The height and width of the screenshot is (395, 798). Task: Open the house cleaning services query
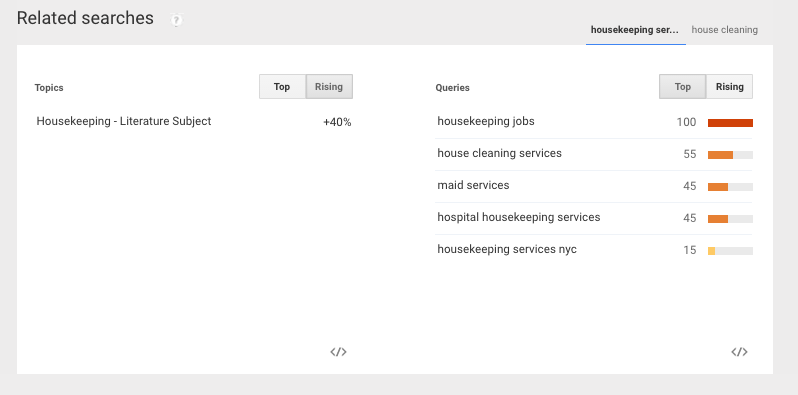pos(499,153)
